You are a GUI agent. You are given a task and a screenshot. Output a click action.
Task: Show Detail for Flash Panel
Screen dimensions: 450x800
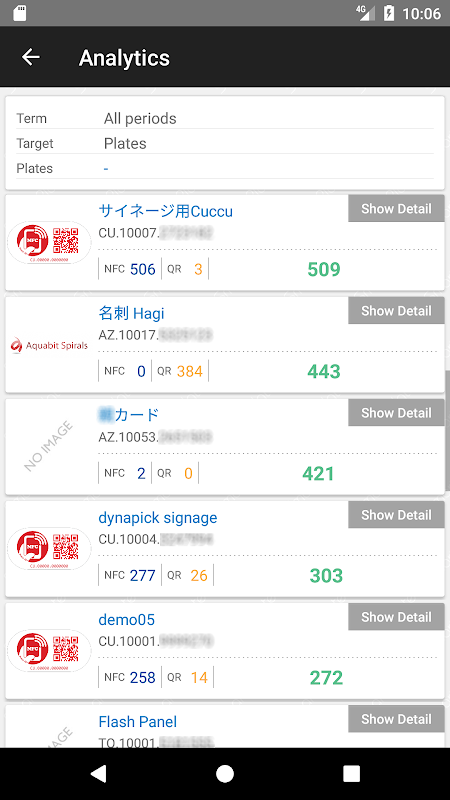(396, 718)
